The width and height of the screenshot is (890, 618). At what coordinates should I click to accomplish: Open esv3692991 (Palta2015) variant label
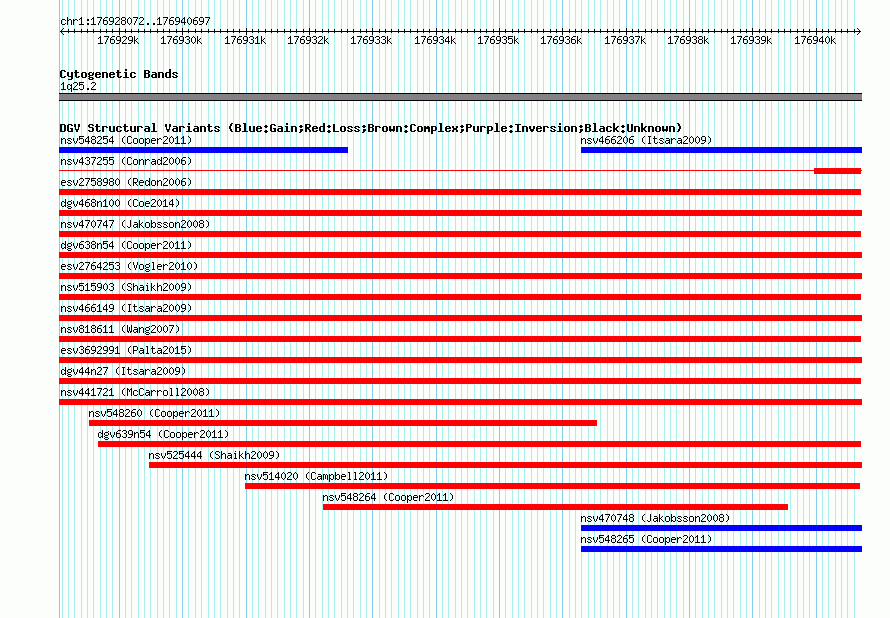[126, 350]
